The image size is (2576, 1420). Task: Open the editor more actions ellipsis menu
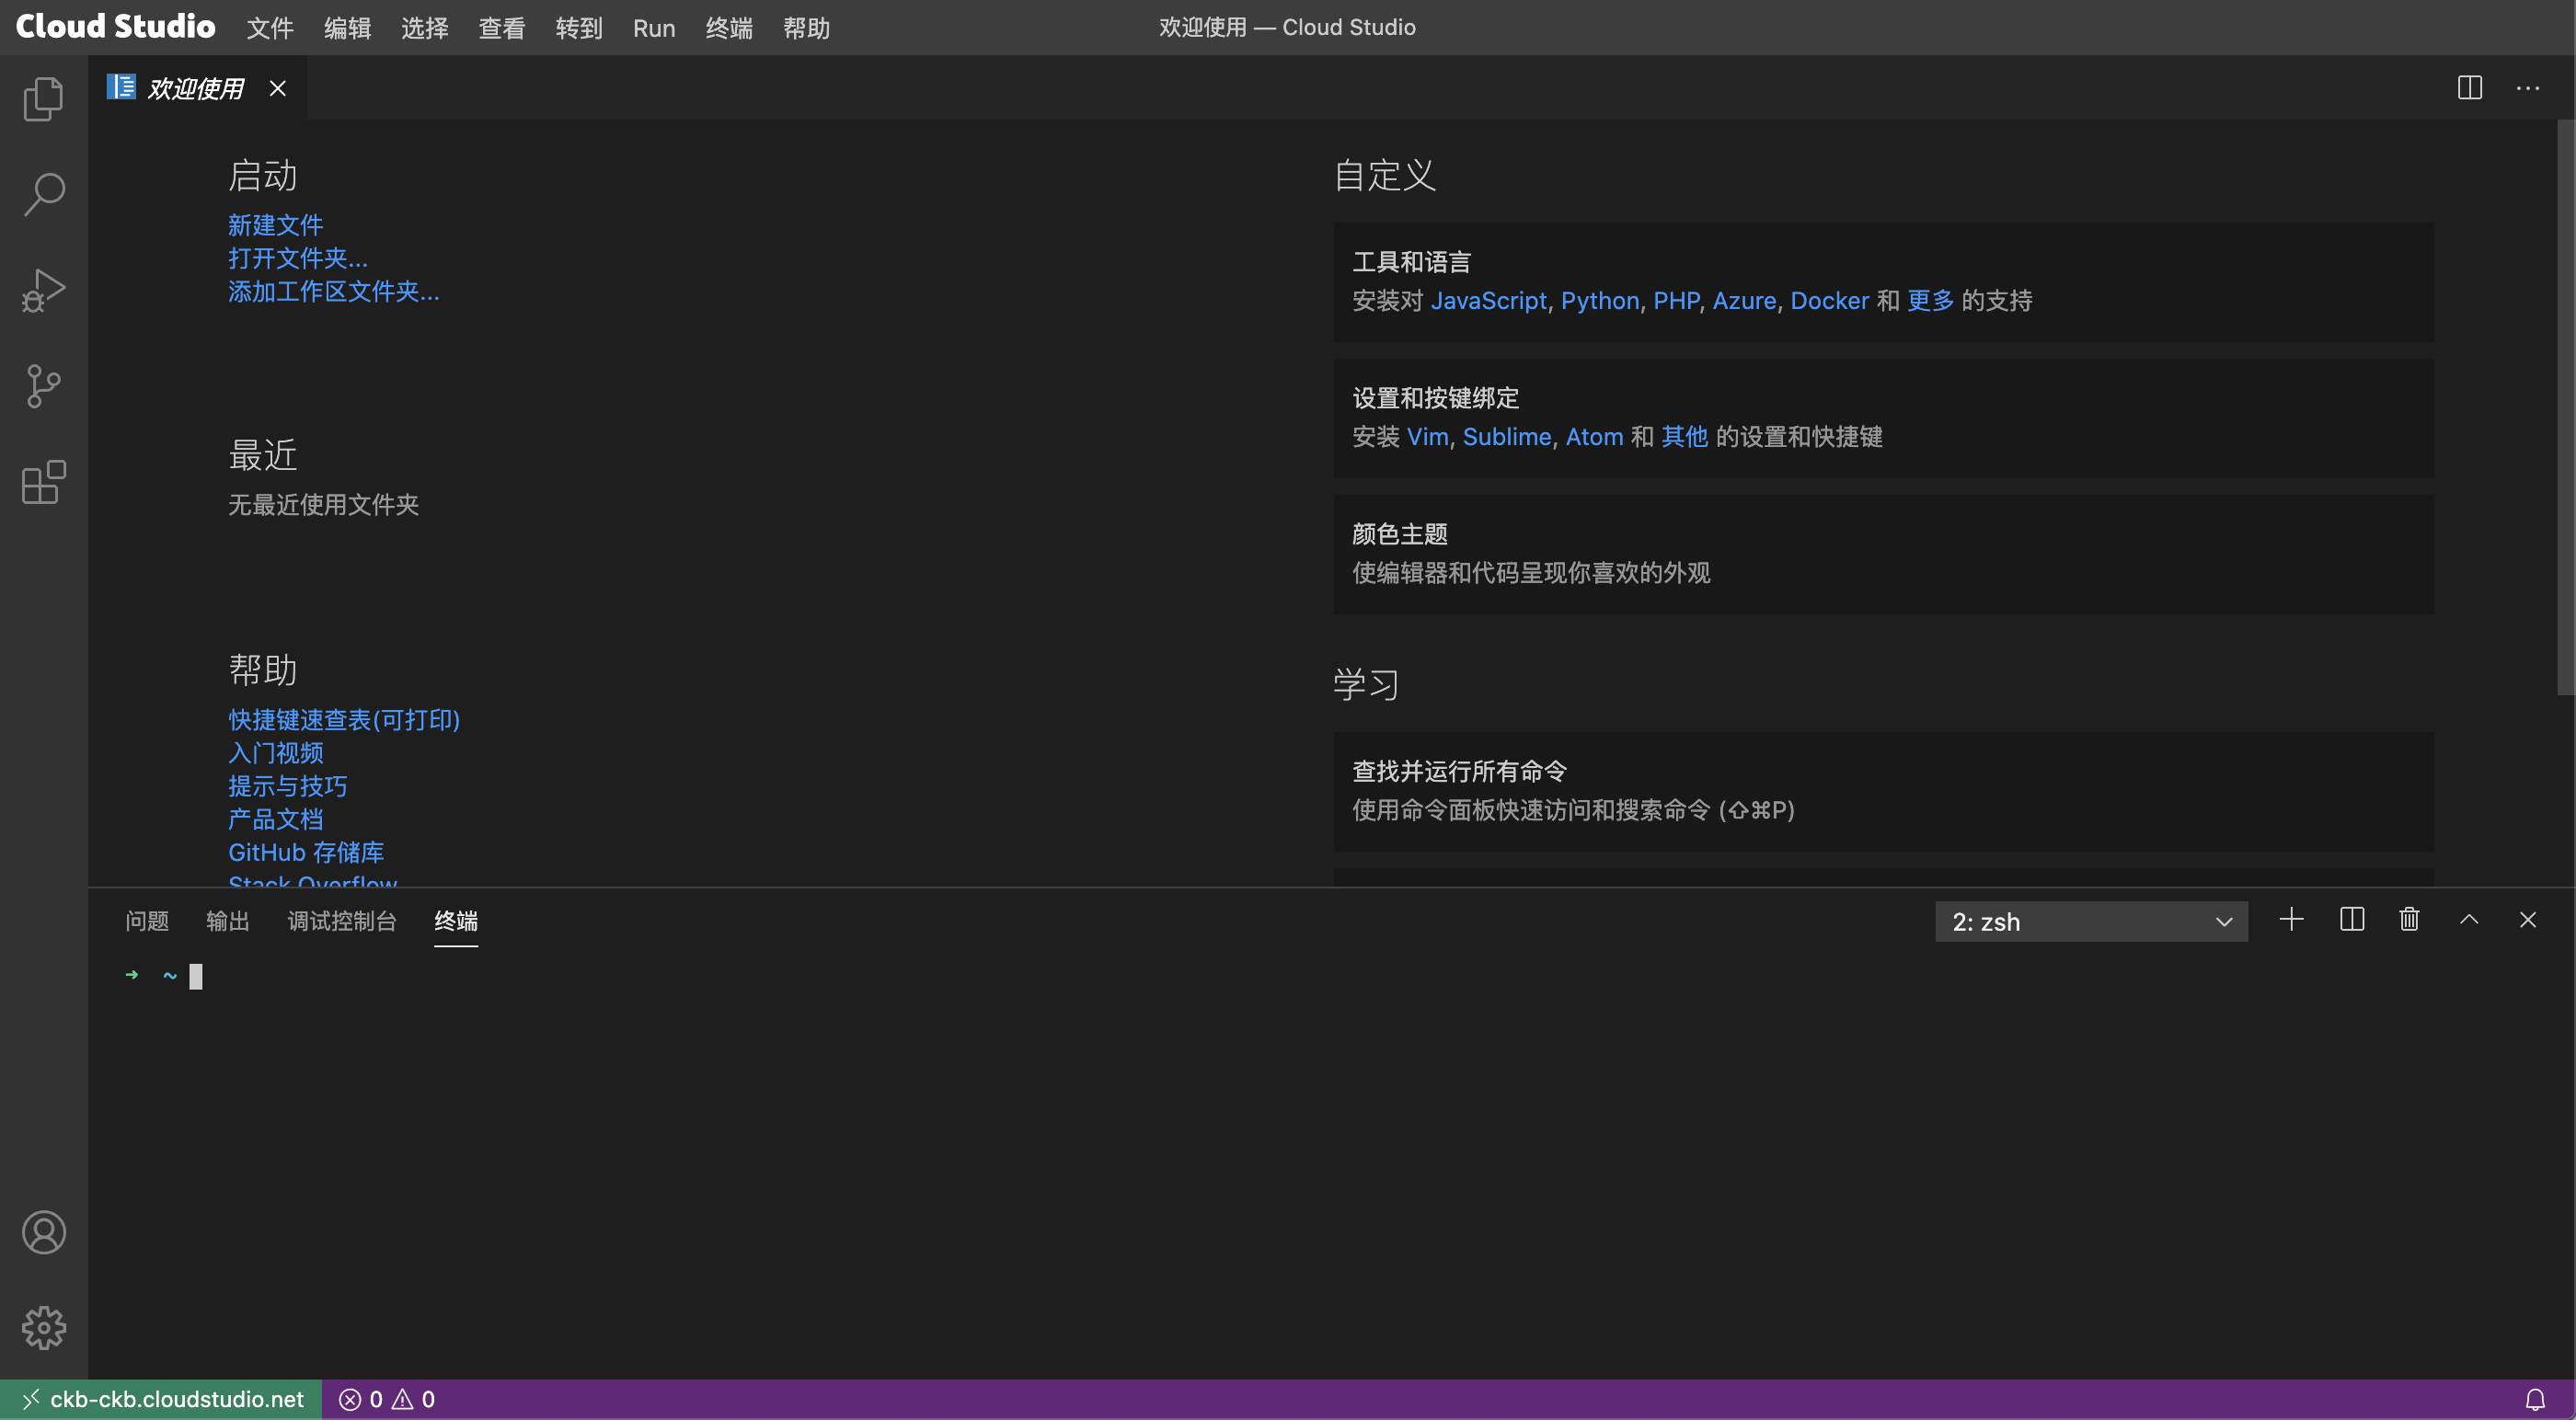pyautogui.click(x=2527, y=88)
